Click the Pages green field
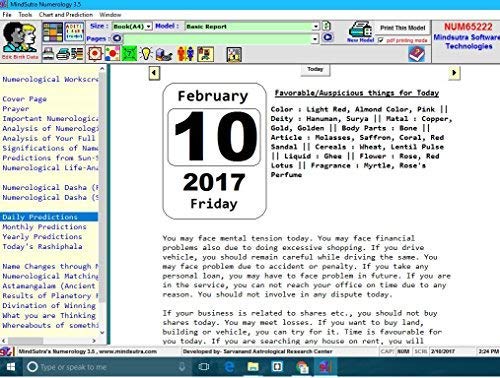This screenshot has width=500, height=378. point(217,39)
